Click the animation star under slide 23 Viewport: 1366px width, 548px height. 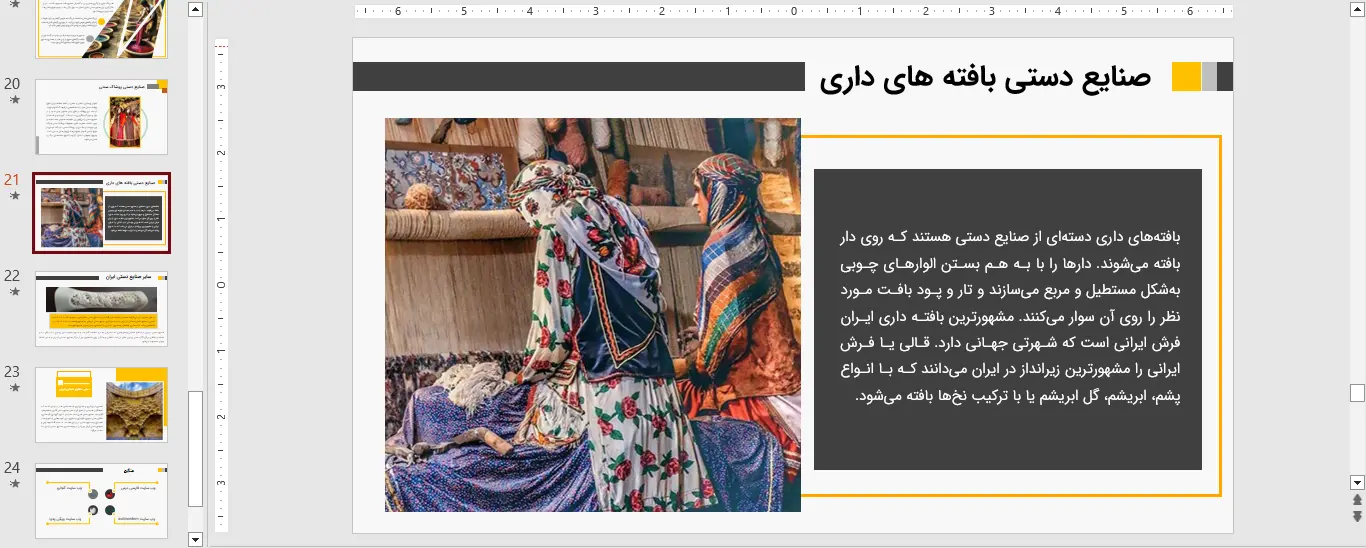pos(14,388)
